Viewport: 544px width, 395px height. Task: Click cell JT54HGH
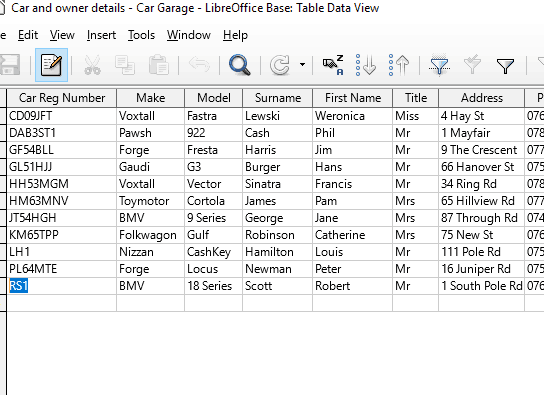62,218
